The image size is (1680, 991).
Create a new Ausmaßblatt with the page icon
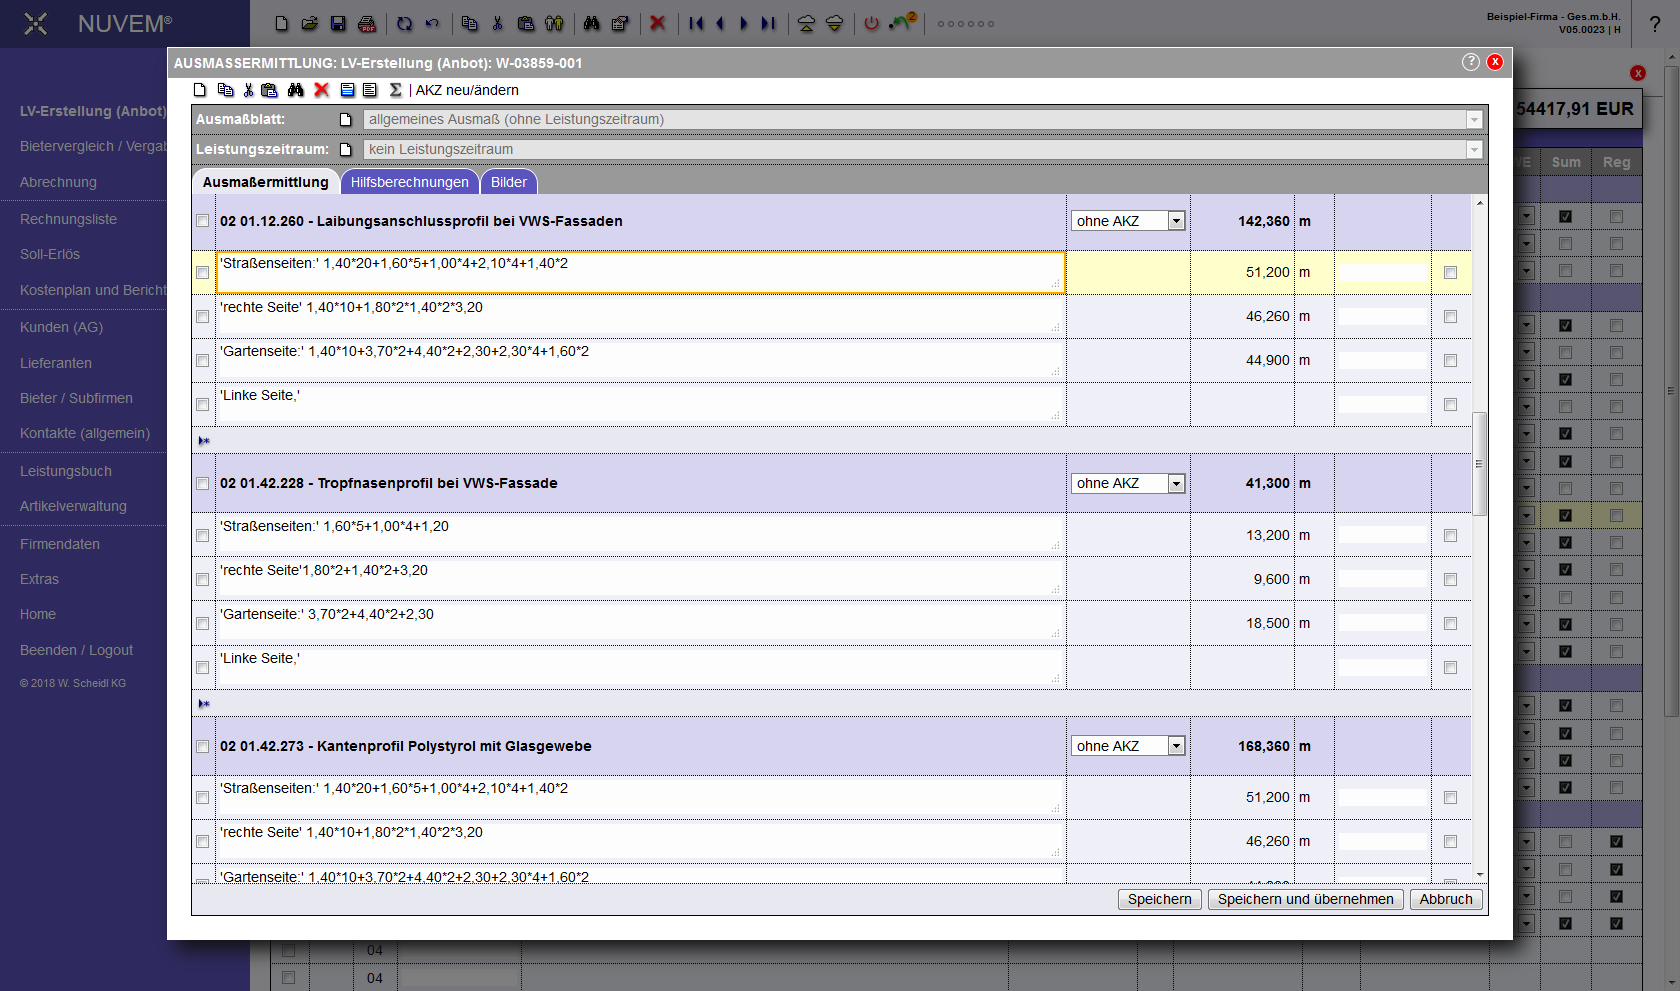tap(346, 120)
